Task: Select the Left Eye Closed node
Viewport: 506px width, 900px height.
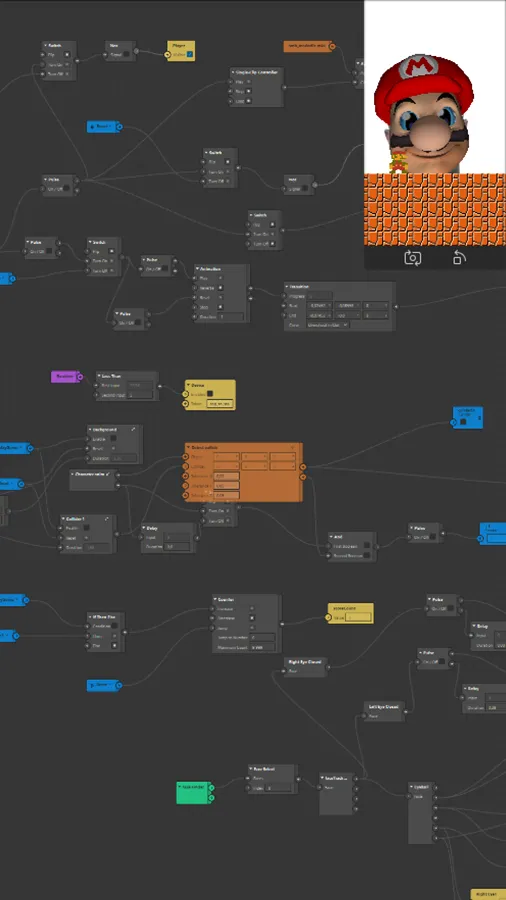Action: [x=384, y=711]
